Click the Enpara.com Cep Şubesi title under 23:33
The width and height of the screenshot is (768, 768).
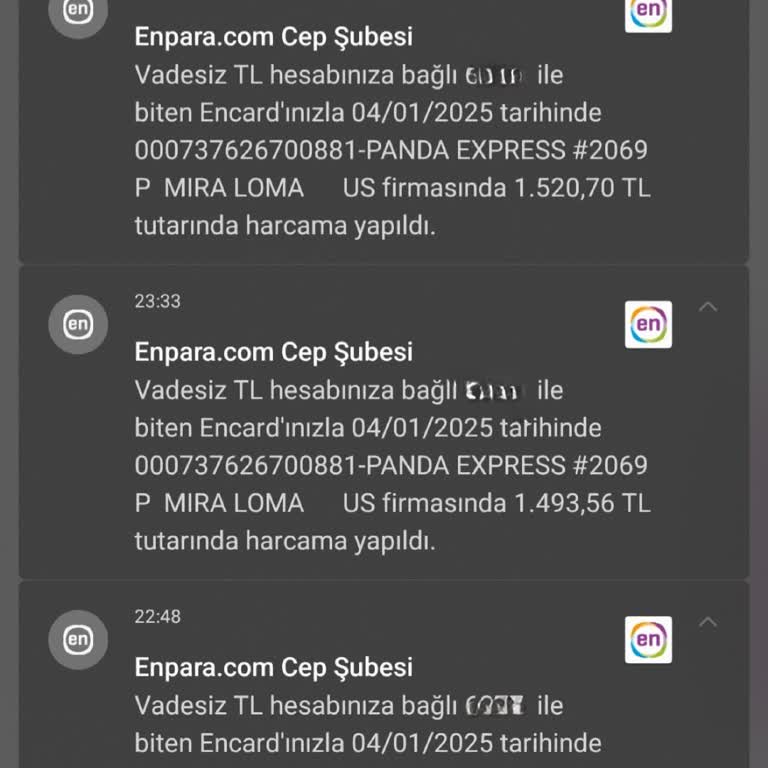[x=273, y=352]
